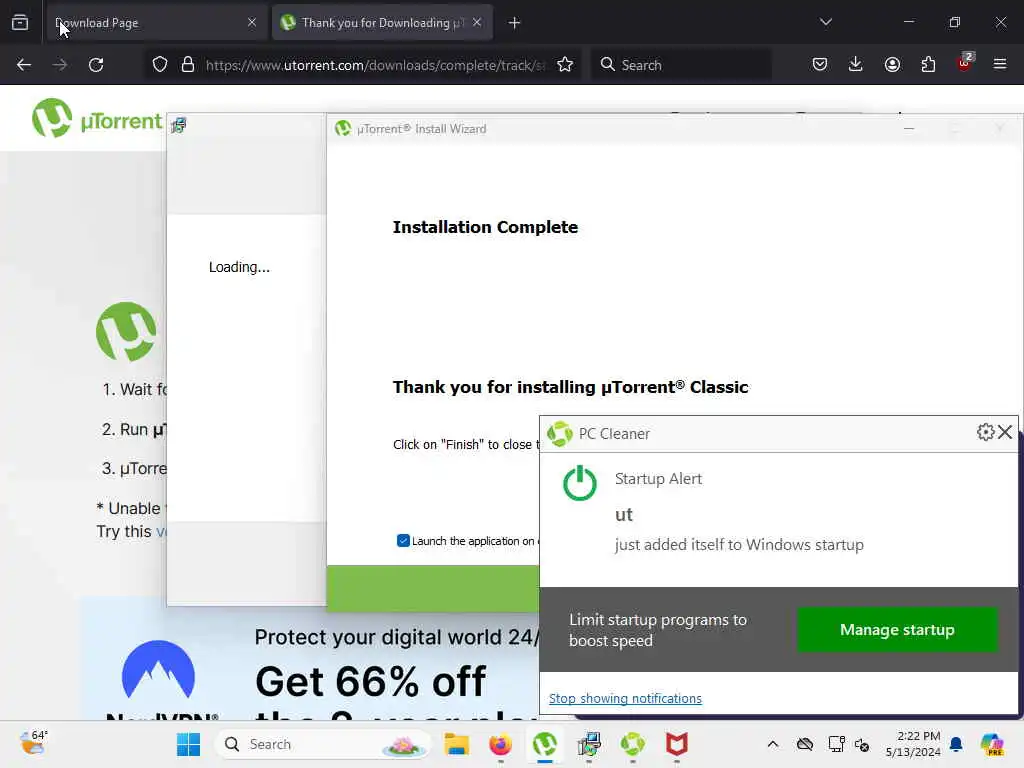Bookmark this page with the star
This screenshot has width=1024, height=768.
(565, 65)
